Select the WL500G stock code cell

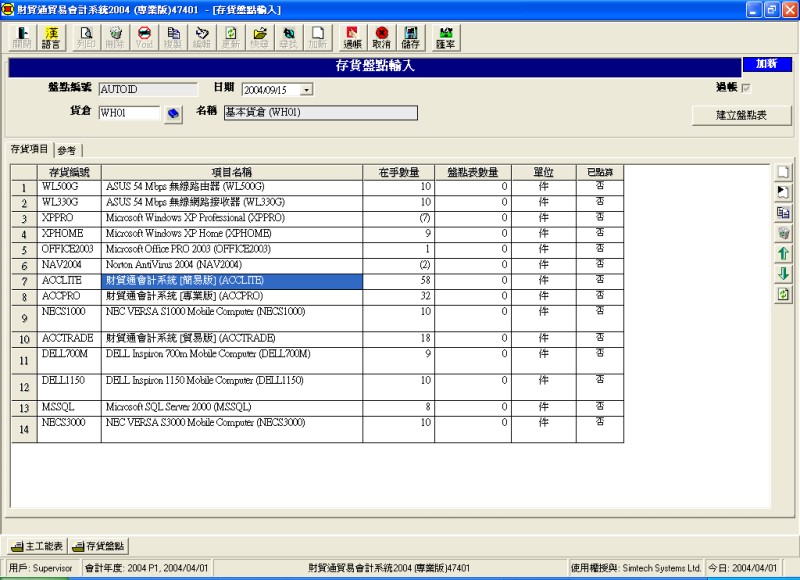click(x=69, y=187)
